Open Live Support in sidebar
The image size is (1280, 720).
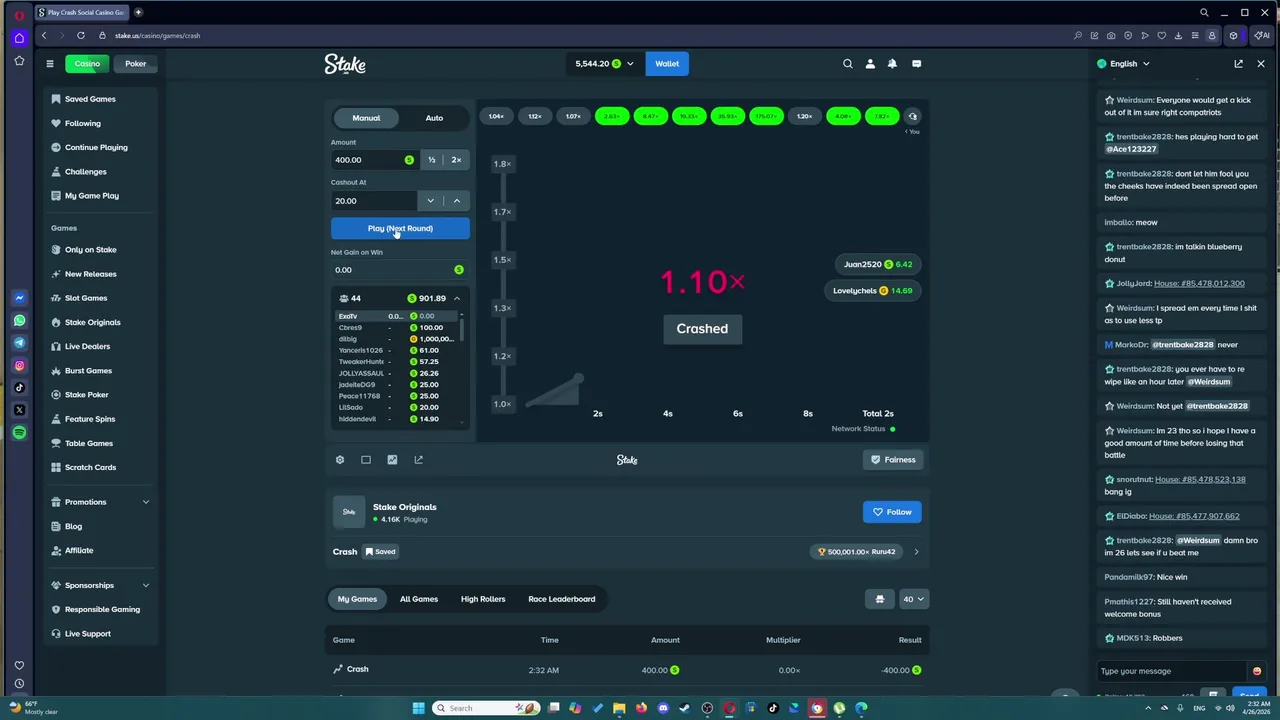(x=88, y=634)
